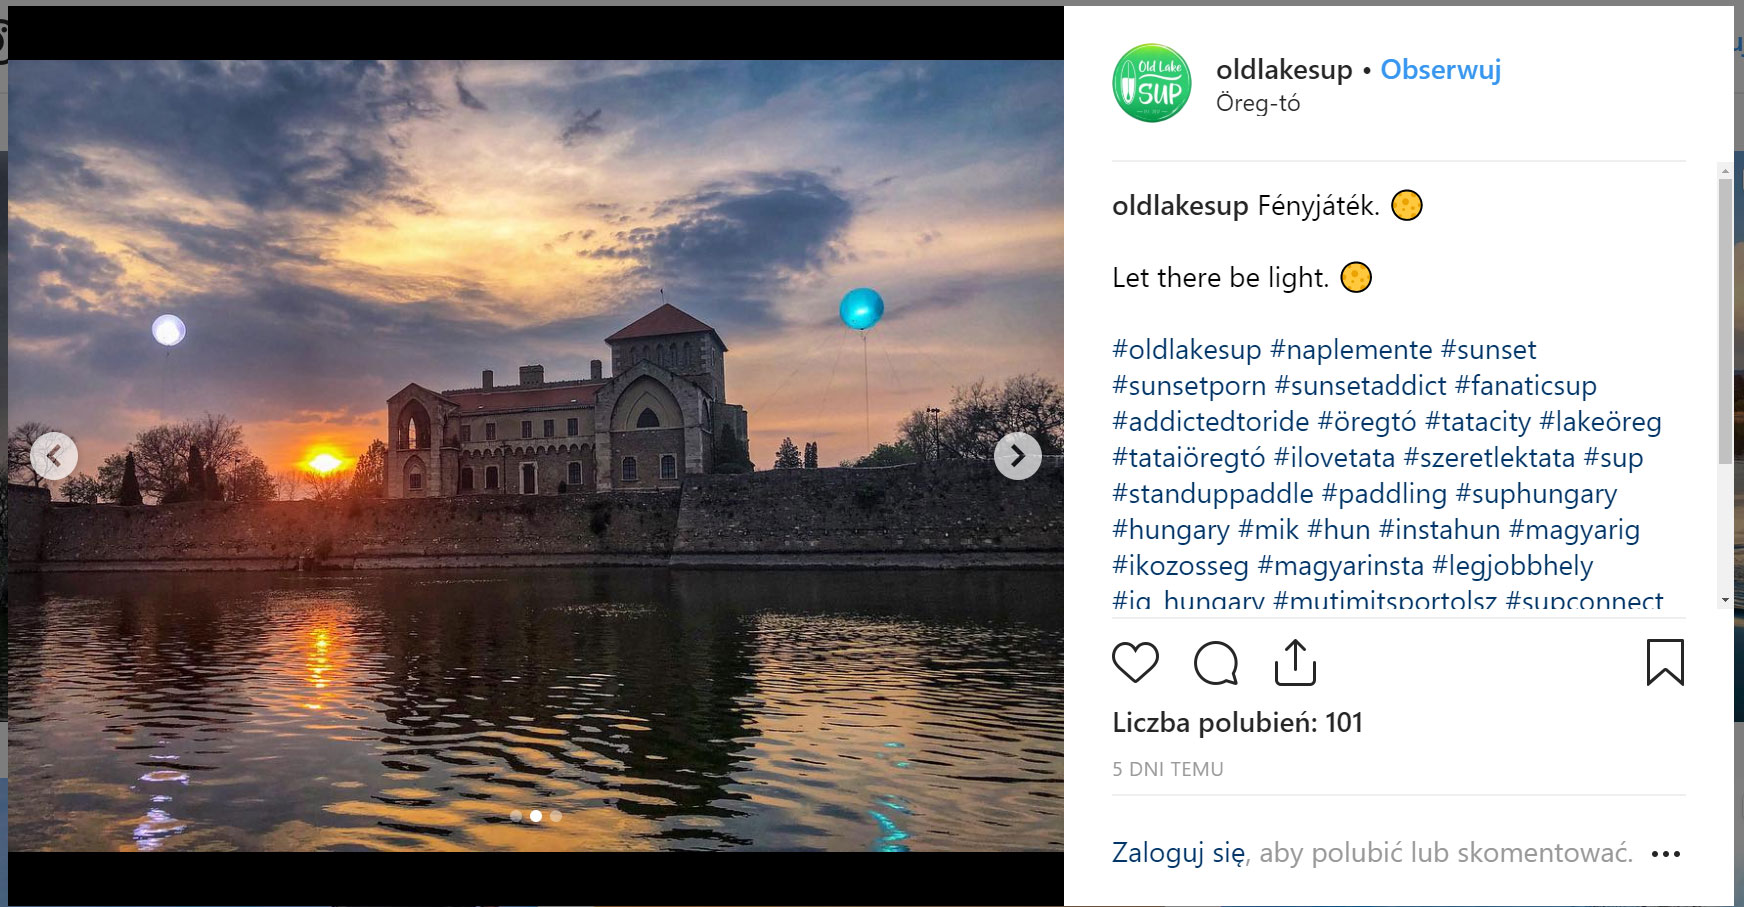The width and height of the screenshot is (1744, 907).
Task: Open the #standuppaddle hashtag
Action: tap(1213, 494)
